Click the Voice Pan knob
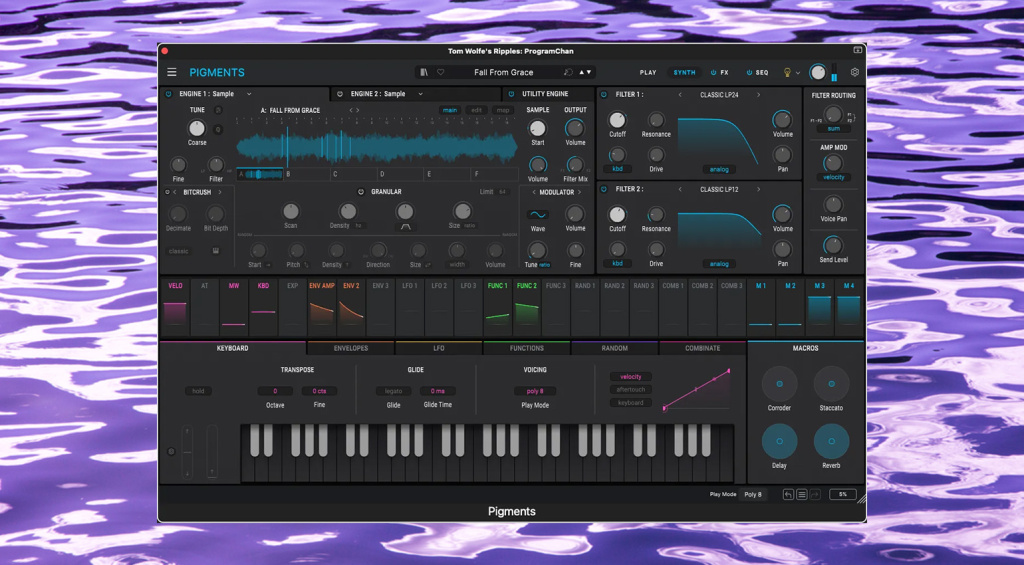 coord(833,204)
